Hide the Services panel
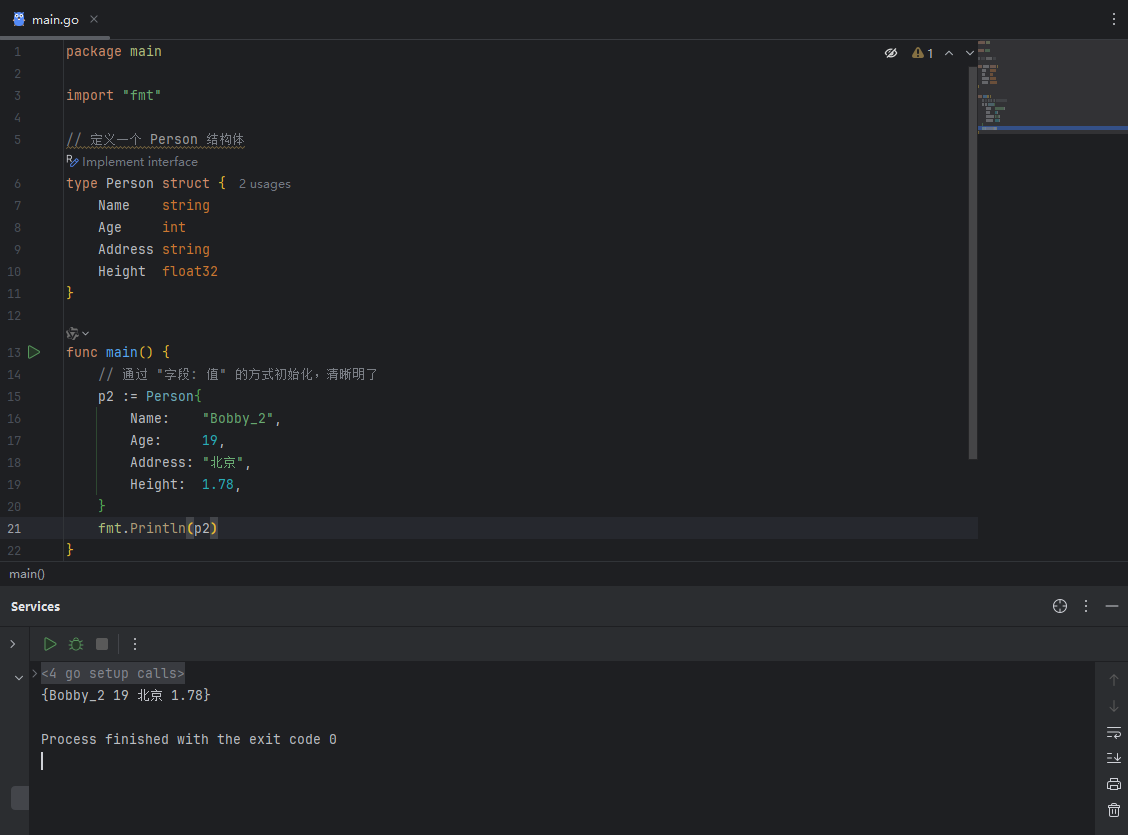The height and width of the screenshot is (835, 1128). [1111, 606]
